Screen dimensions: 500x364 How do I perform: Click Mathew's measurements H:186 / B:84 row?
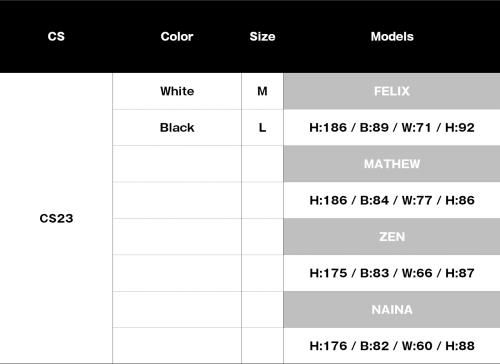[392, 200]
